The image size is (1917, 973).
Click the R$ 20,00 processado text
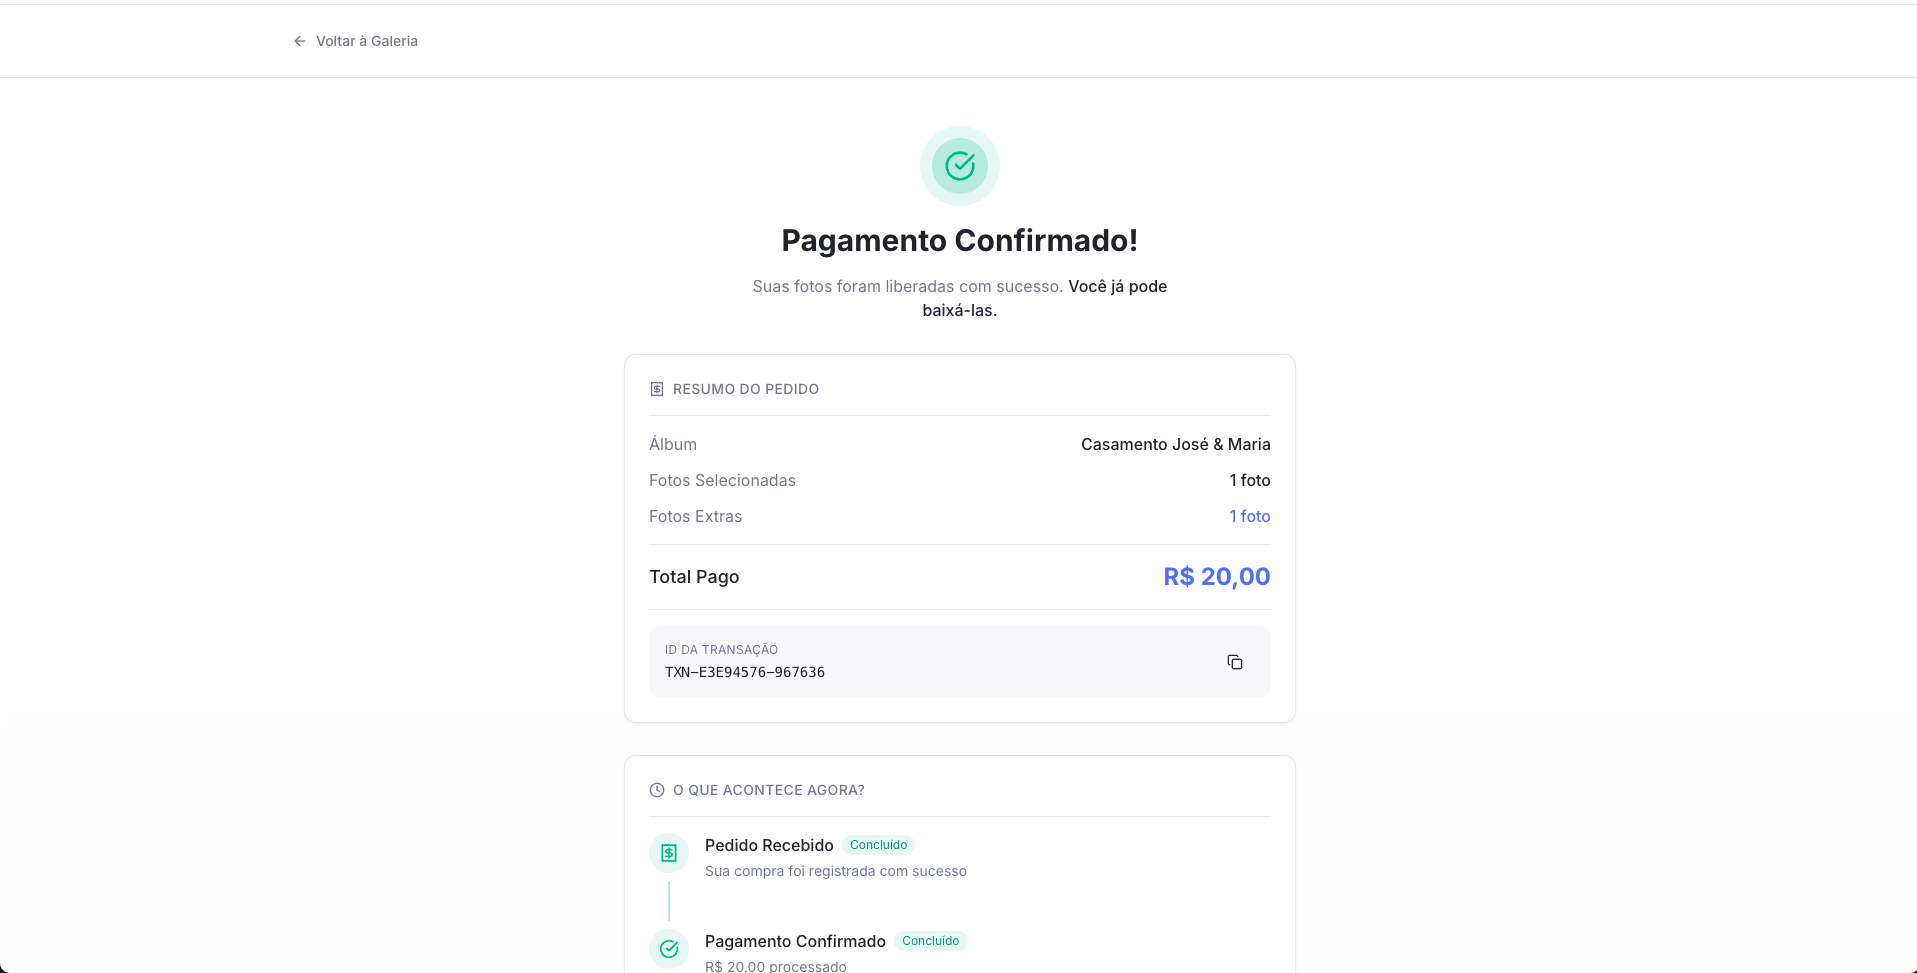[x=776, y=966]
